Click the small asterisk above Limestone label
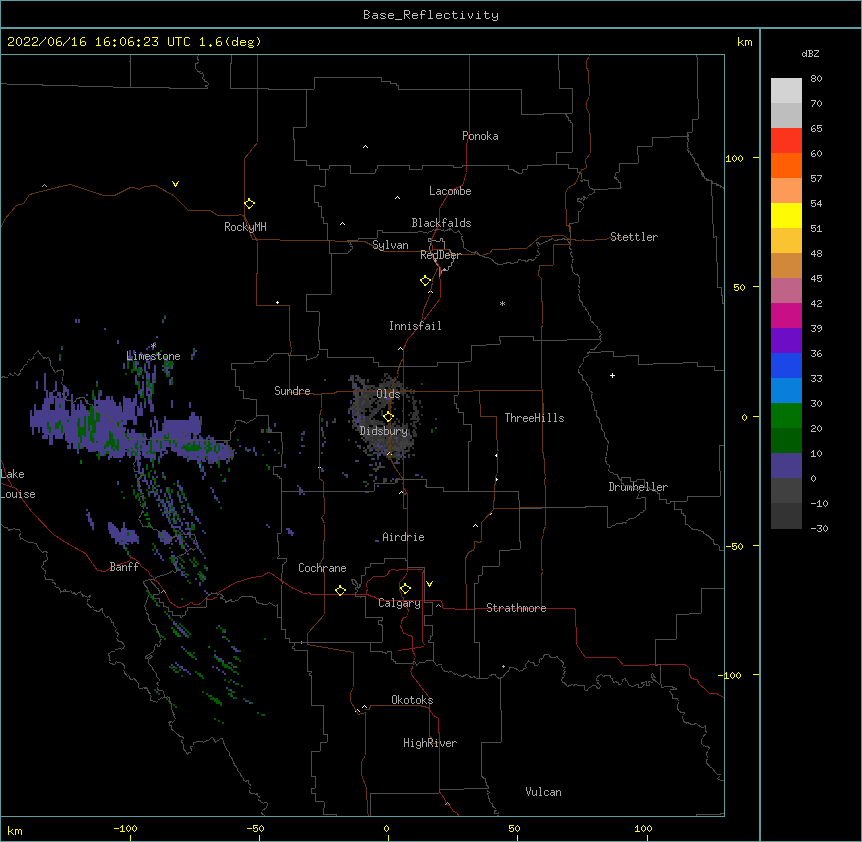This screenshot has height=842, width=862. [x=154, y=346]
